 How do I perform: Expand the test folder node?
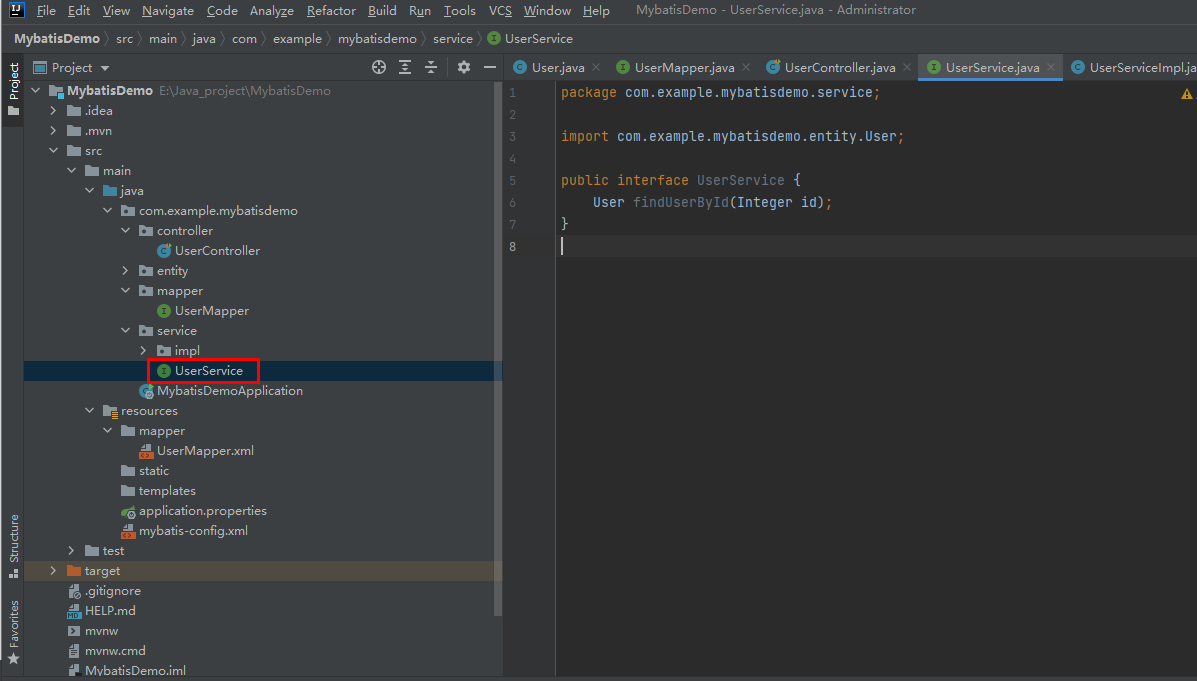pyautogui.click(x=70, y=550)
